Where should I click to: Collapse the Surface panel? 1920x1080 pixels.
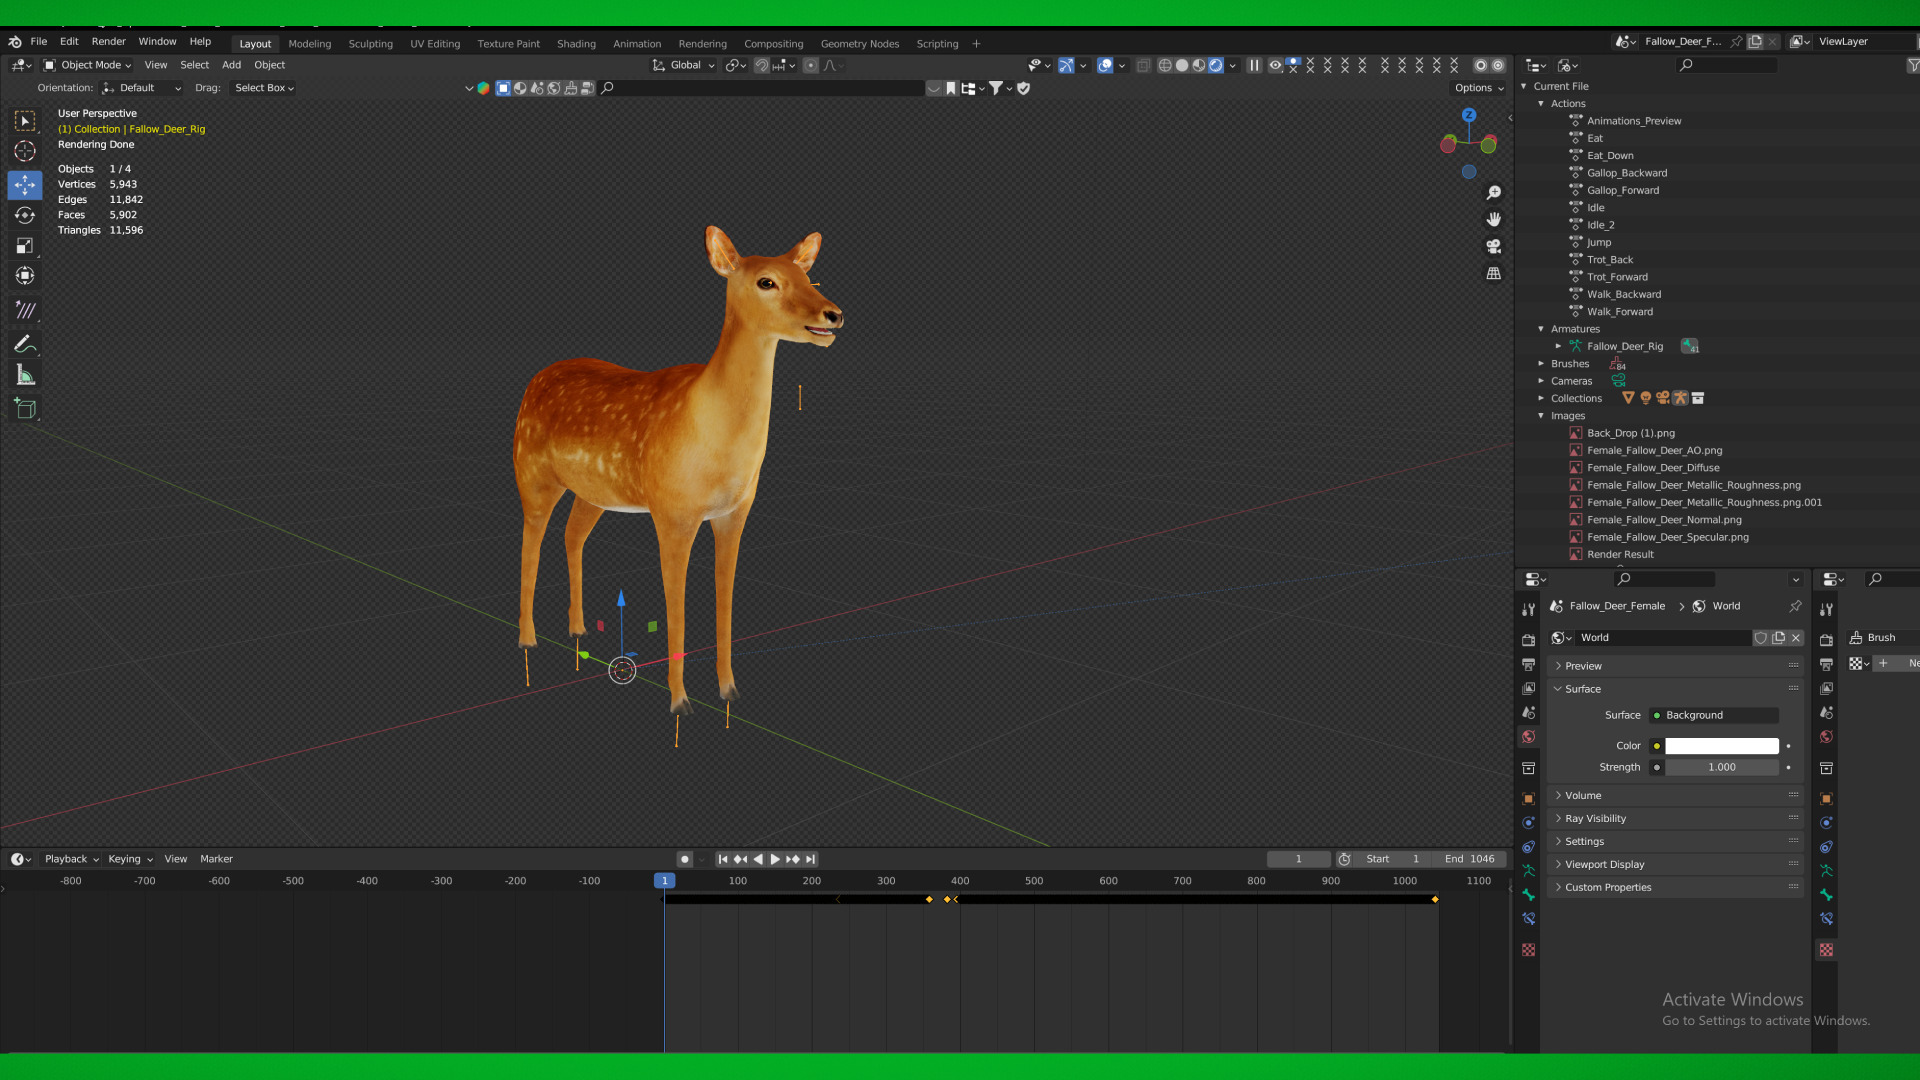(x=1675, y=689)
